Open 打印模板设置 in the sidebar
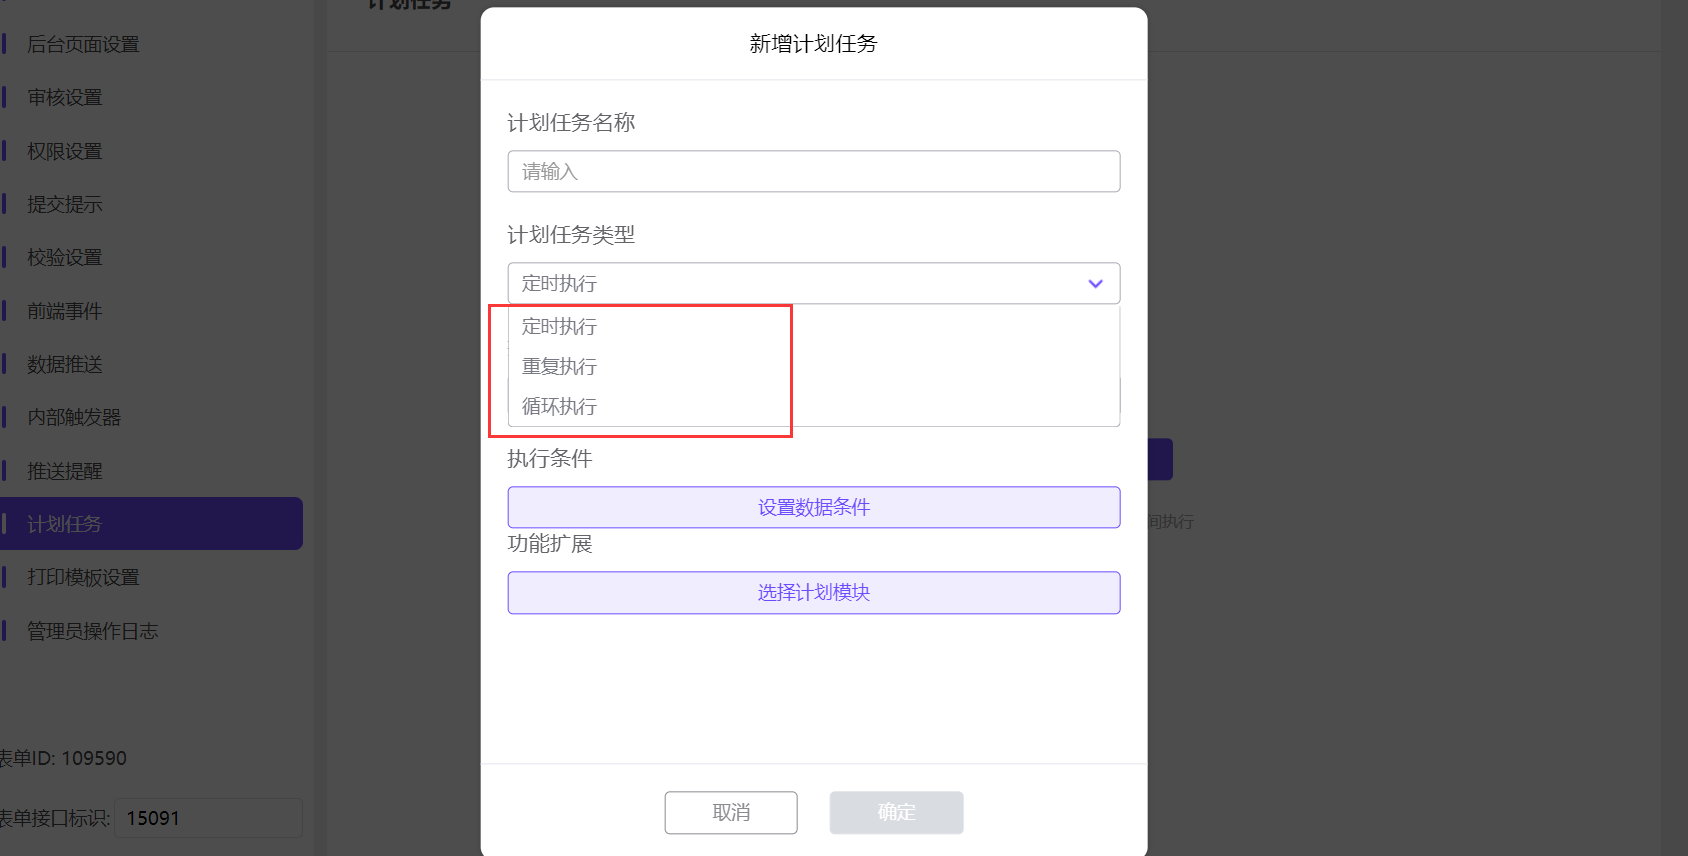Viewport: 1688px width, 856px height. click(83, 578)
